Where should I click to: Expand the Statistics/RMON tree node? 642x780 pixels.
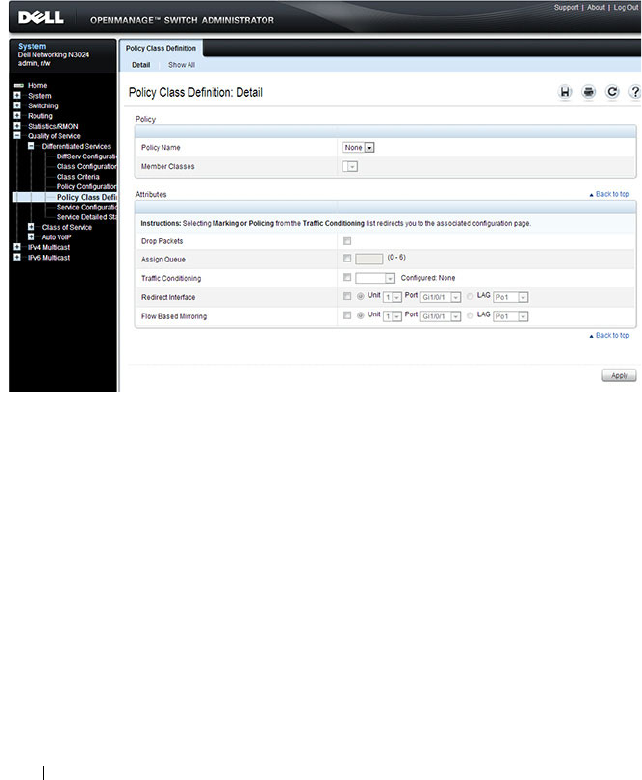coord(17,126)
